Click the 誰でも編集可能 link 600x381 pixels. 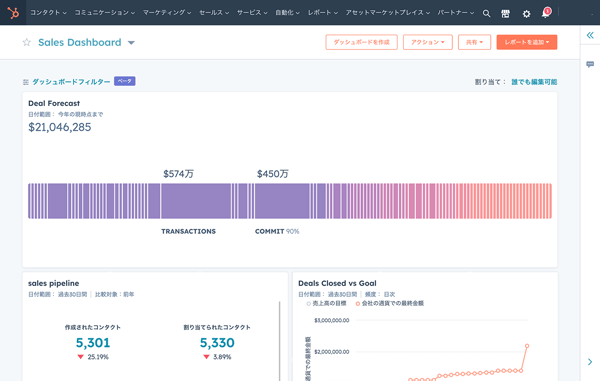click(534, 82)
